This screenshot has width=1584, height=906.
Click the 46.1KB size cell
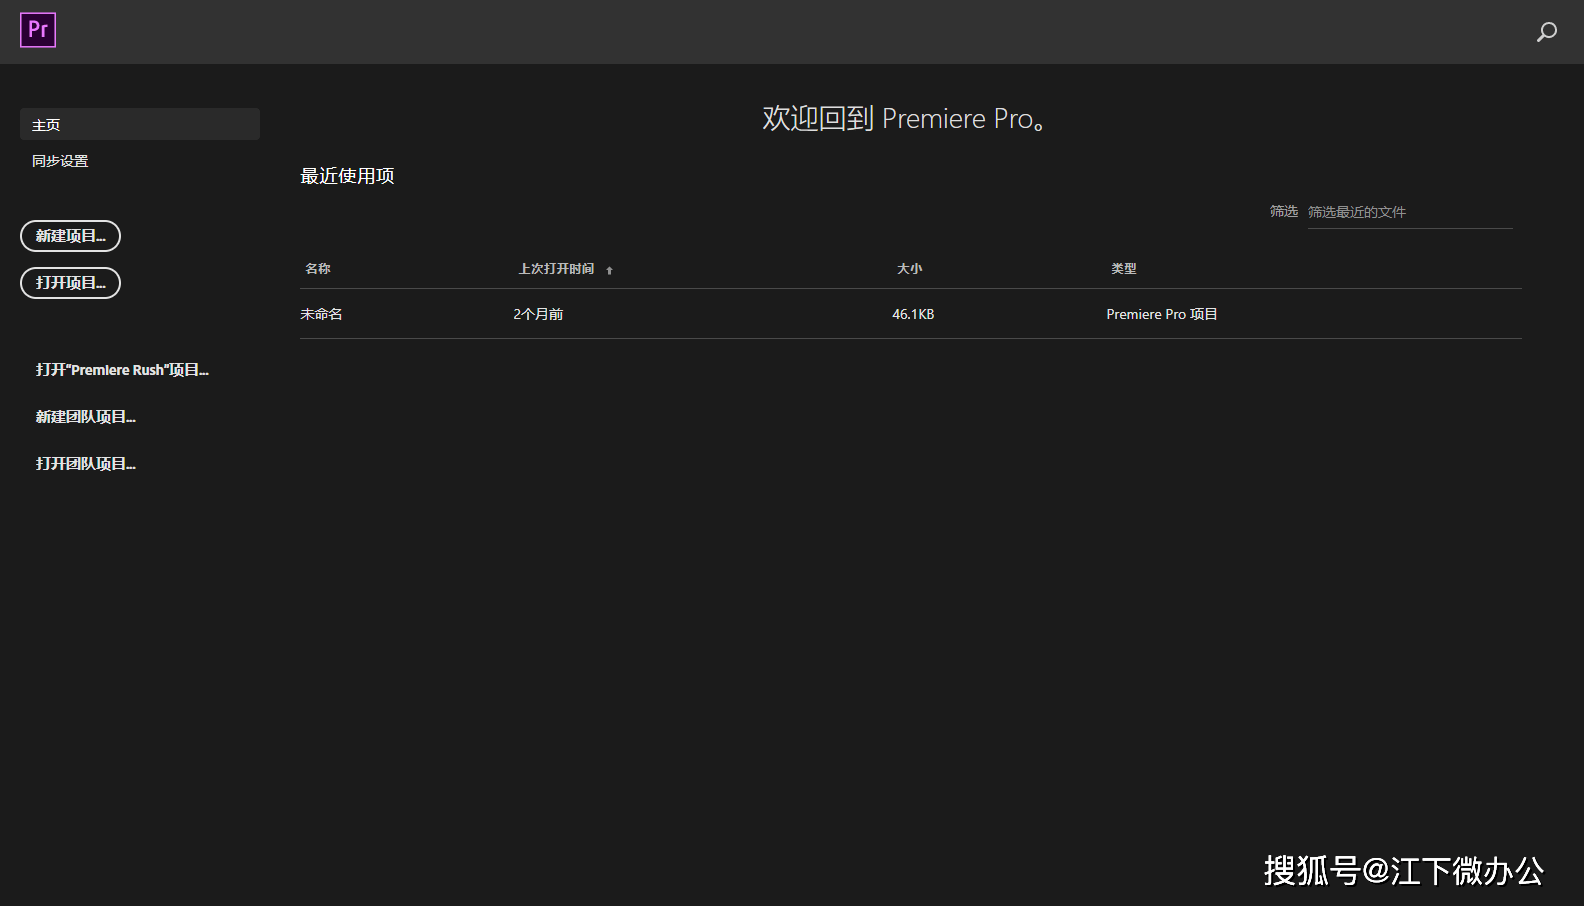[x=913, y=314]
